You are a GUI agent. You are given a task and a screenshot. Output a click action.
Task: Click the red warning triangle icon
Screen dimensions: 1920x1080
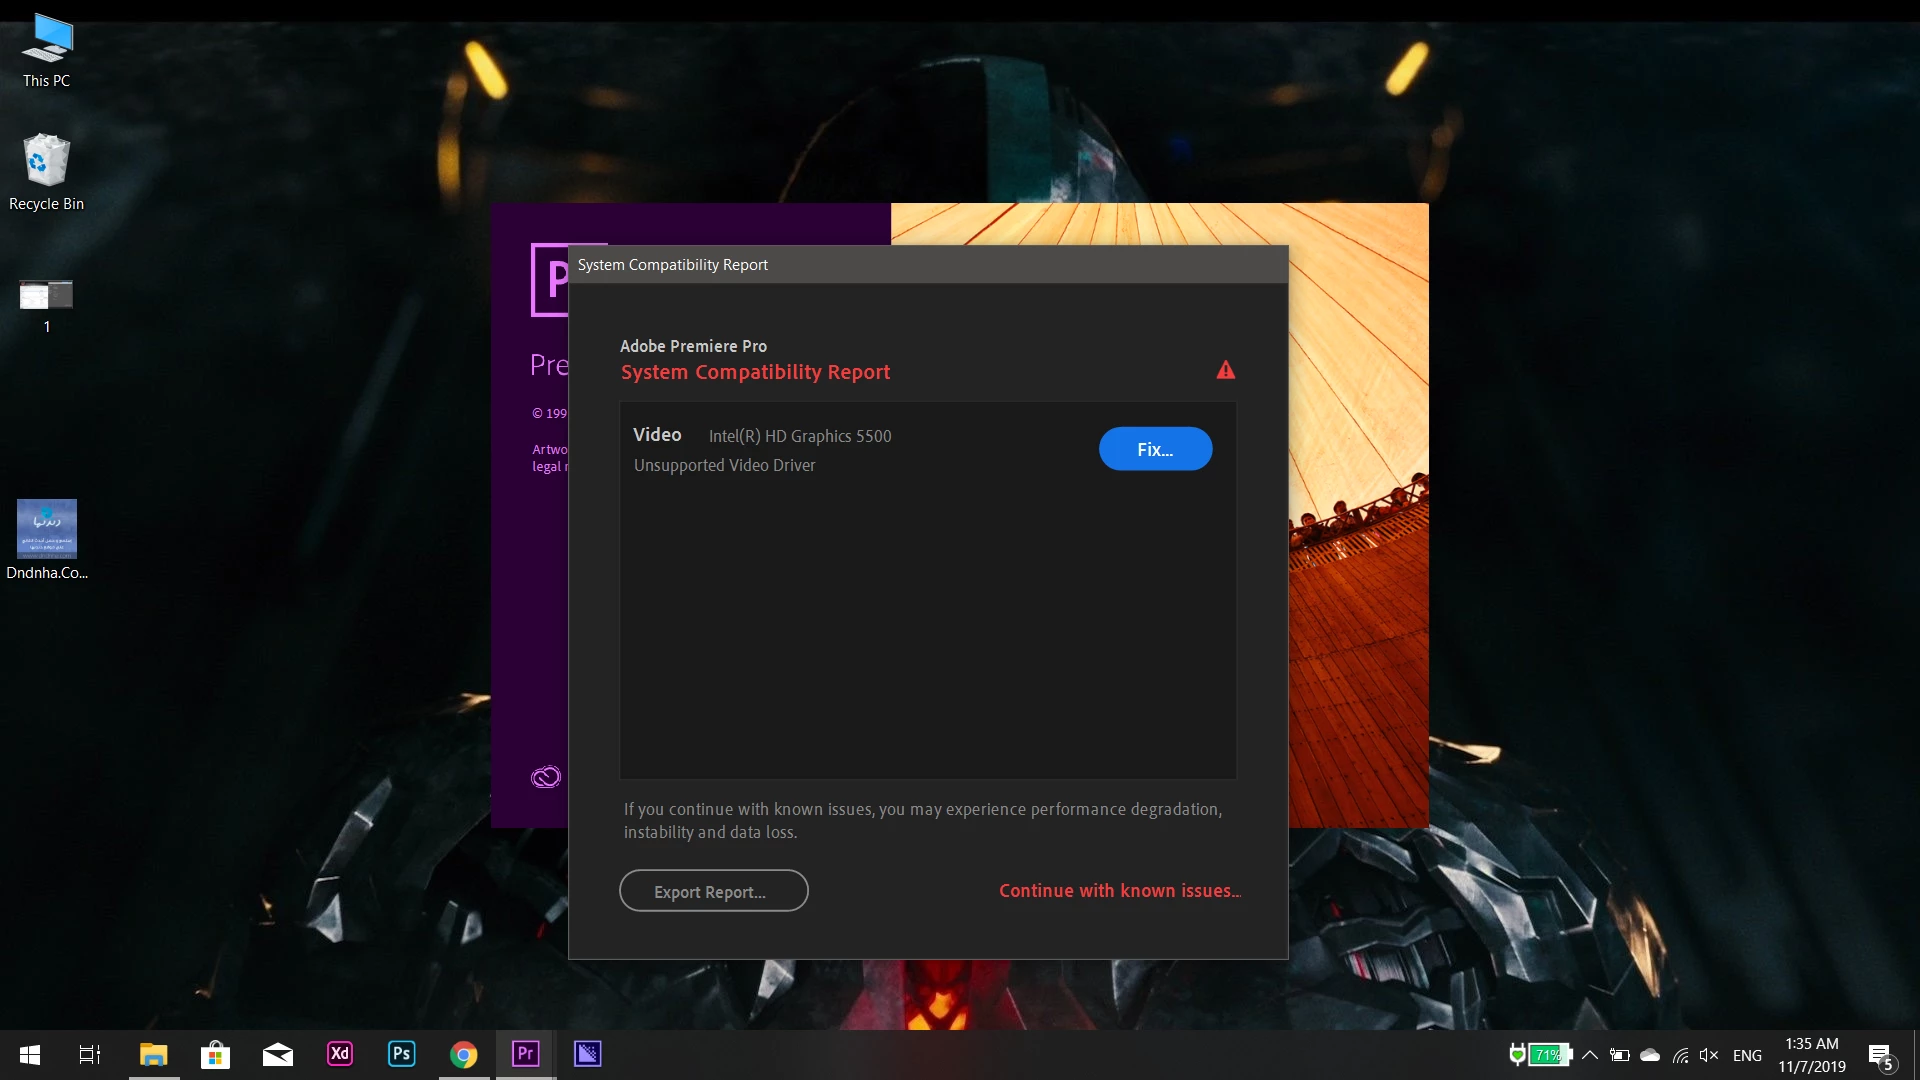pyautogui.click(x=1225, y=371)
